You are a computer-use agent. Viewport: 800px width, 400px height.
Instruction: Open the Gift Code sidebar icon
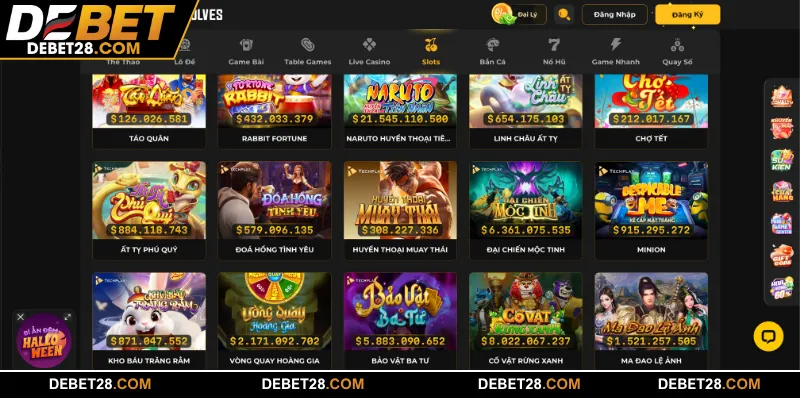[782, 255]
